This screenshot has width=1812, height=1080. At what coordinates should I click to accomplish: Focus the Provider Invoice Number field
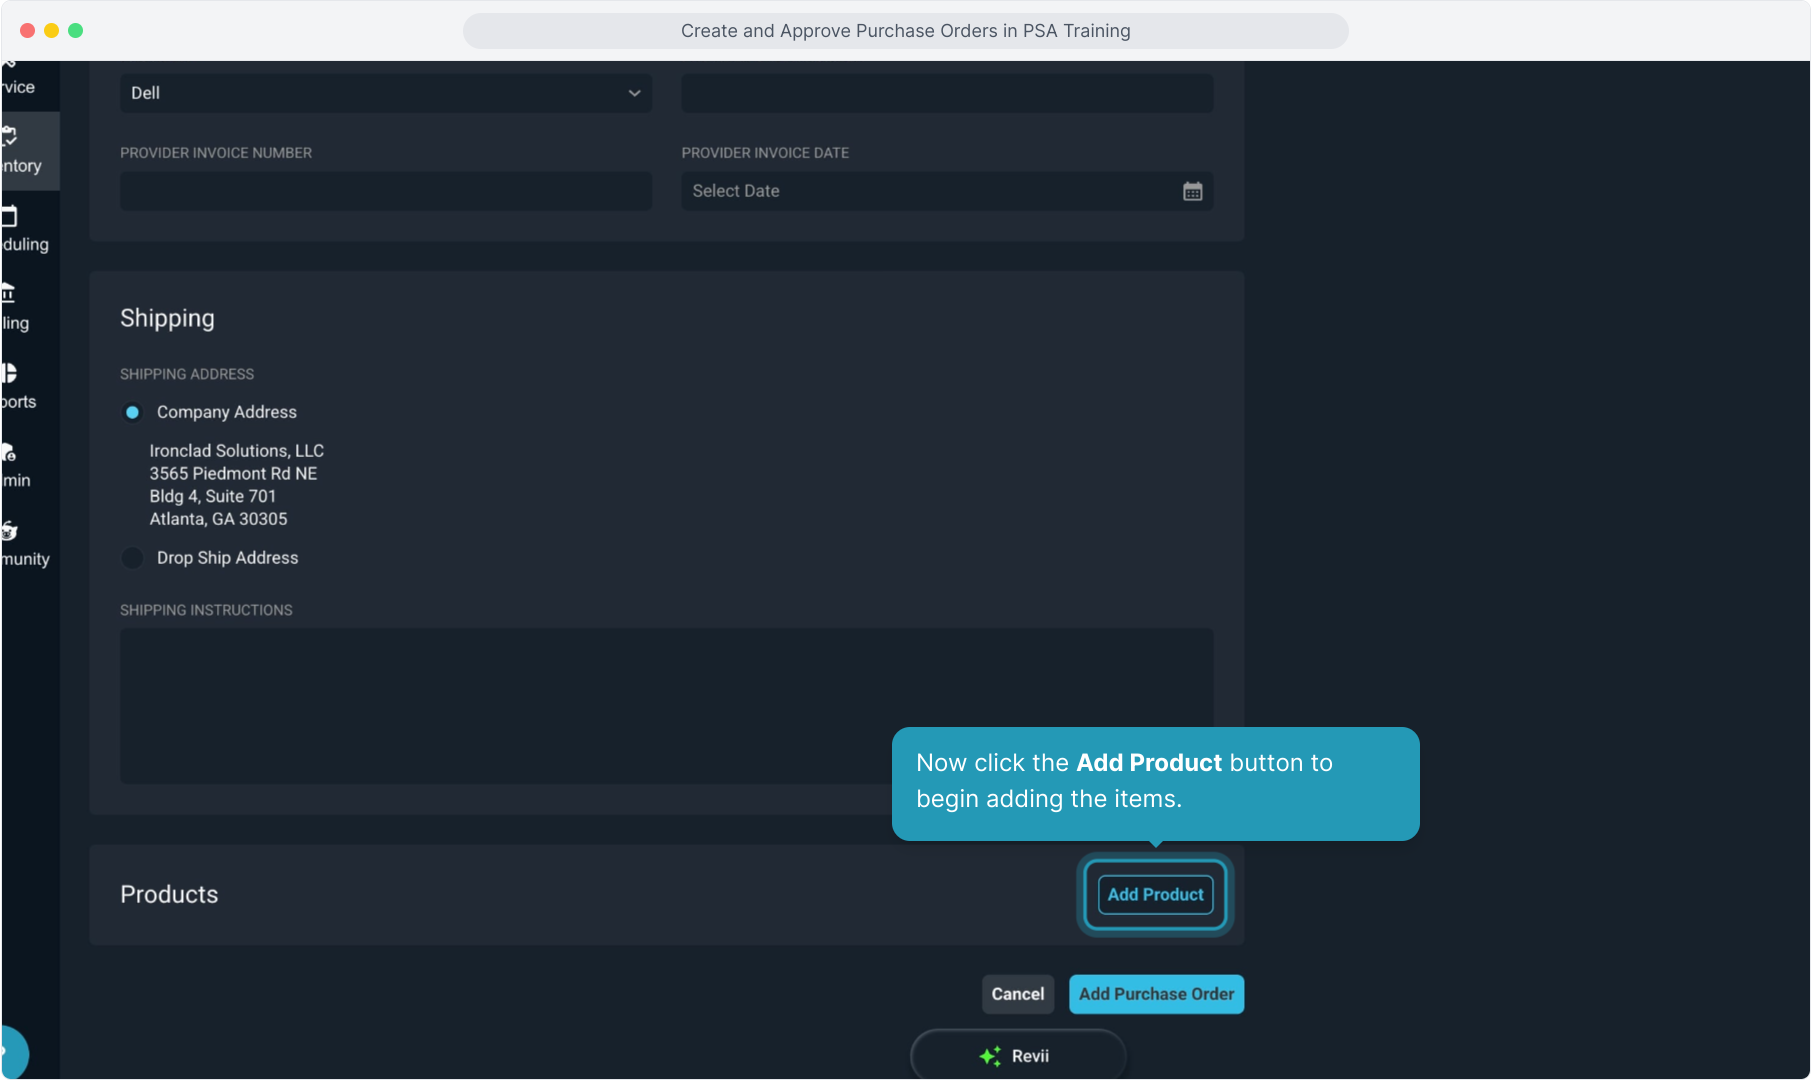pos(386,191)
